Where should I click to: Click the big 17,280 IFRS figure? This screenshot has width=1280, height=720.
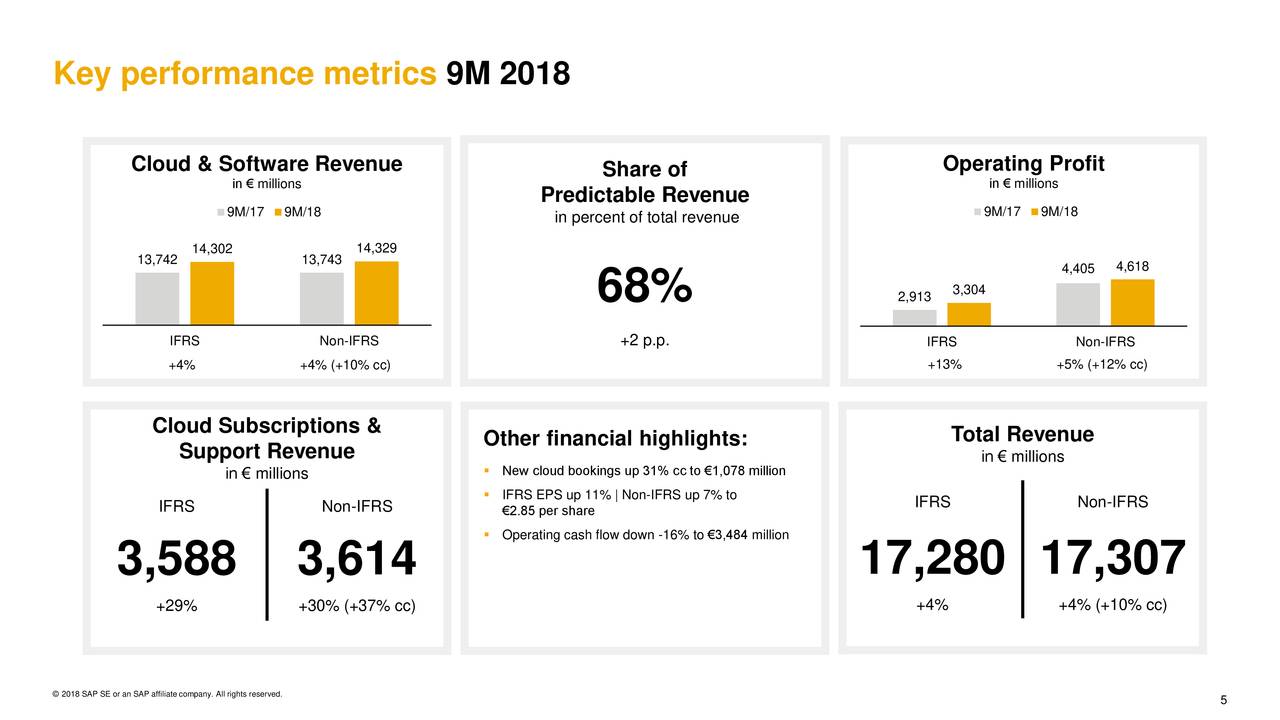pyautogui.click(x=932, y=558)
